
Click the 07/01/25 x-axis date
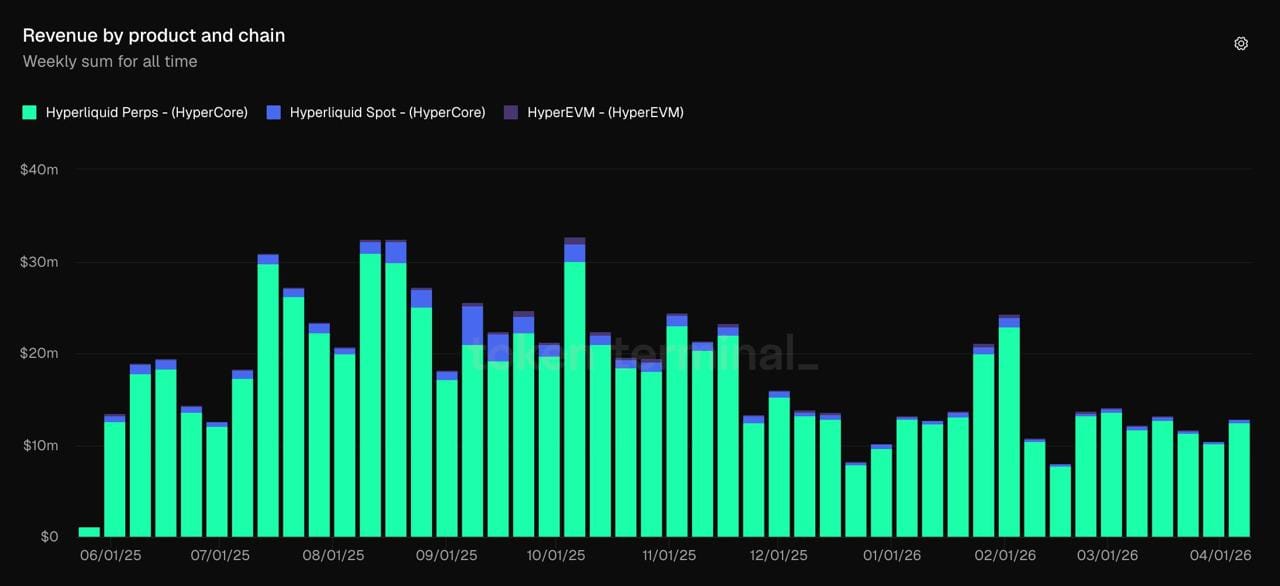pos(220,555)
